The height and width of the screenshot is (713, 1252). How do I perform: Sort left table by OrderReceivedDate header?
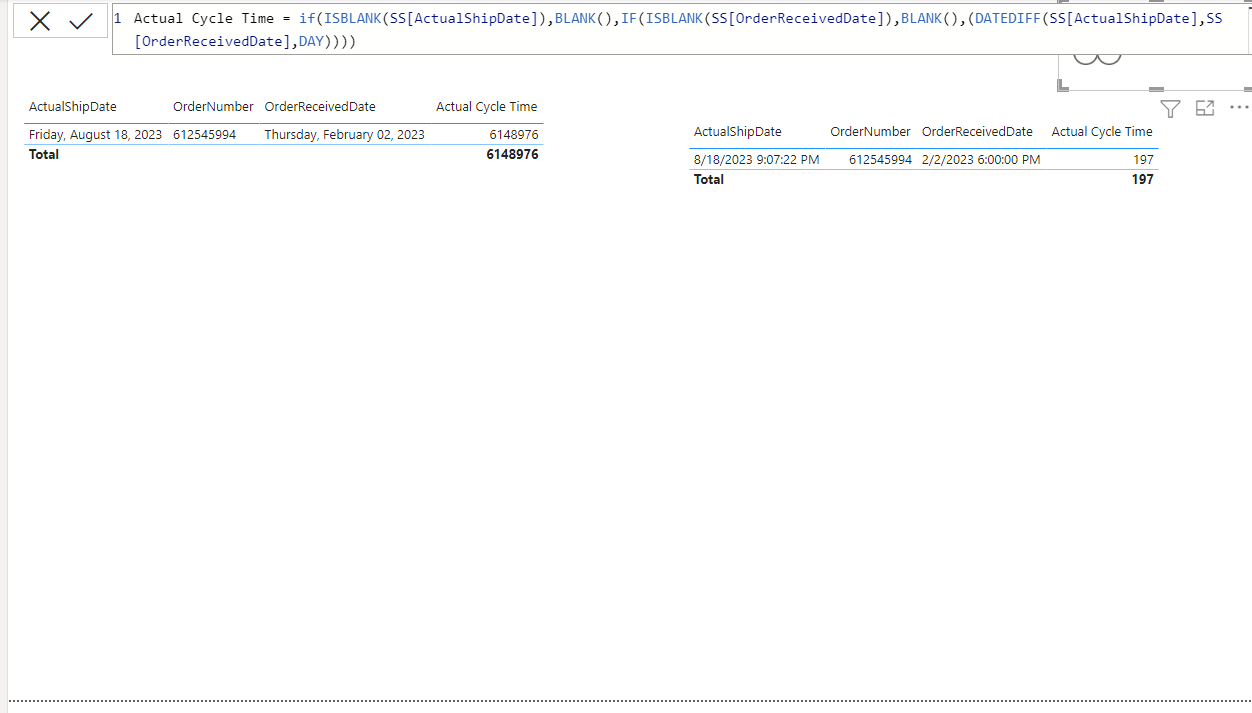tap(320, 107)
